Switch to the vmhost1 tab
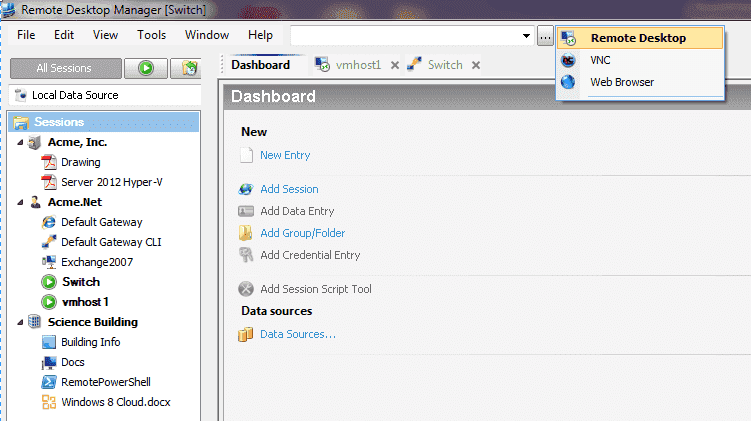Image resolution: width=751 pixels, height=421 pixels. tap(358, 65)
